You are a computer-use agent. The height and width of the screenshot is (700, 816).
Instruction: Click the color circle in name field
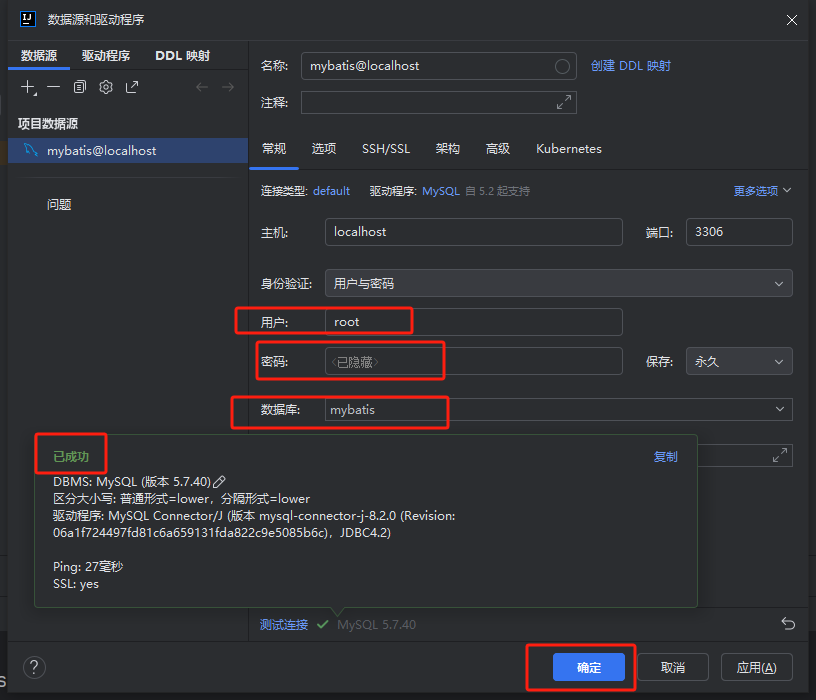coord(562,66)
